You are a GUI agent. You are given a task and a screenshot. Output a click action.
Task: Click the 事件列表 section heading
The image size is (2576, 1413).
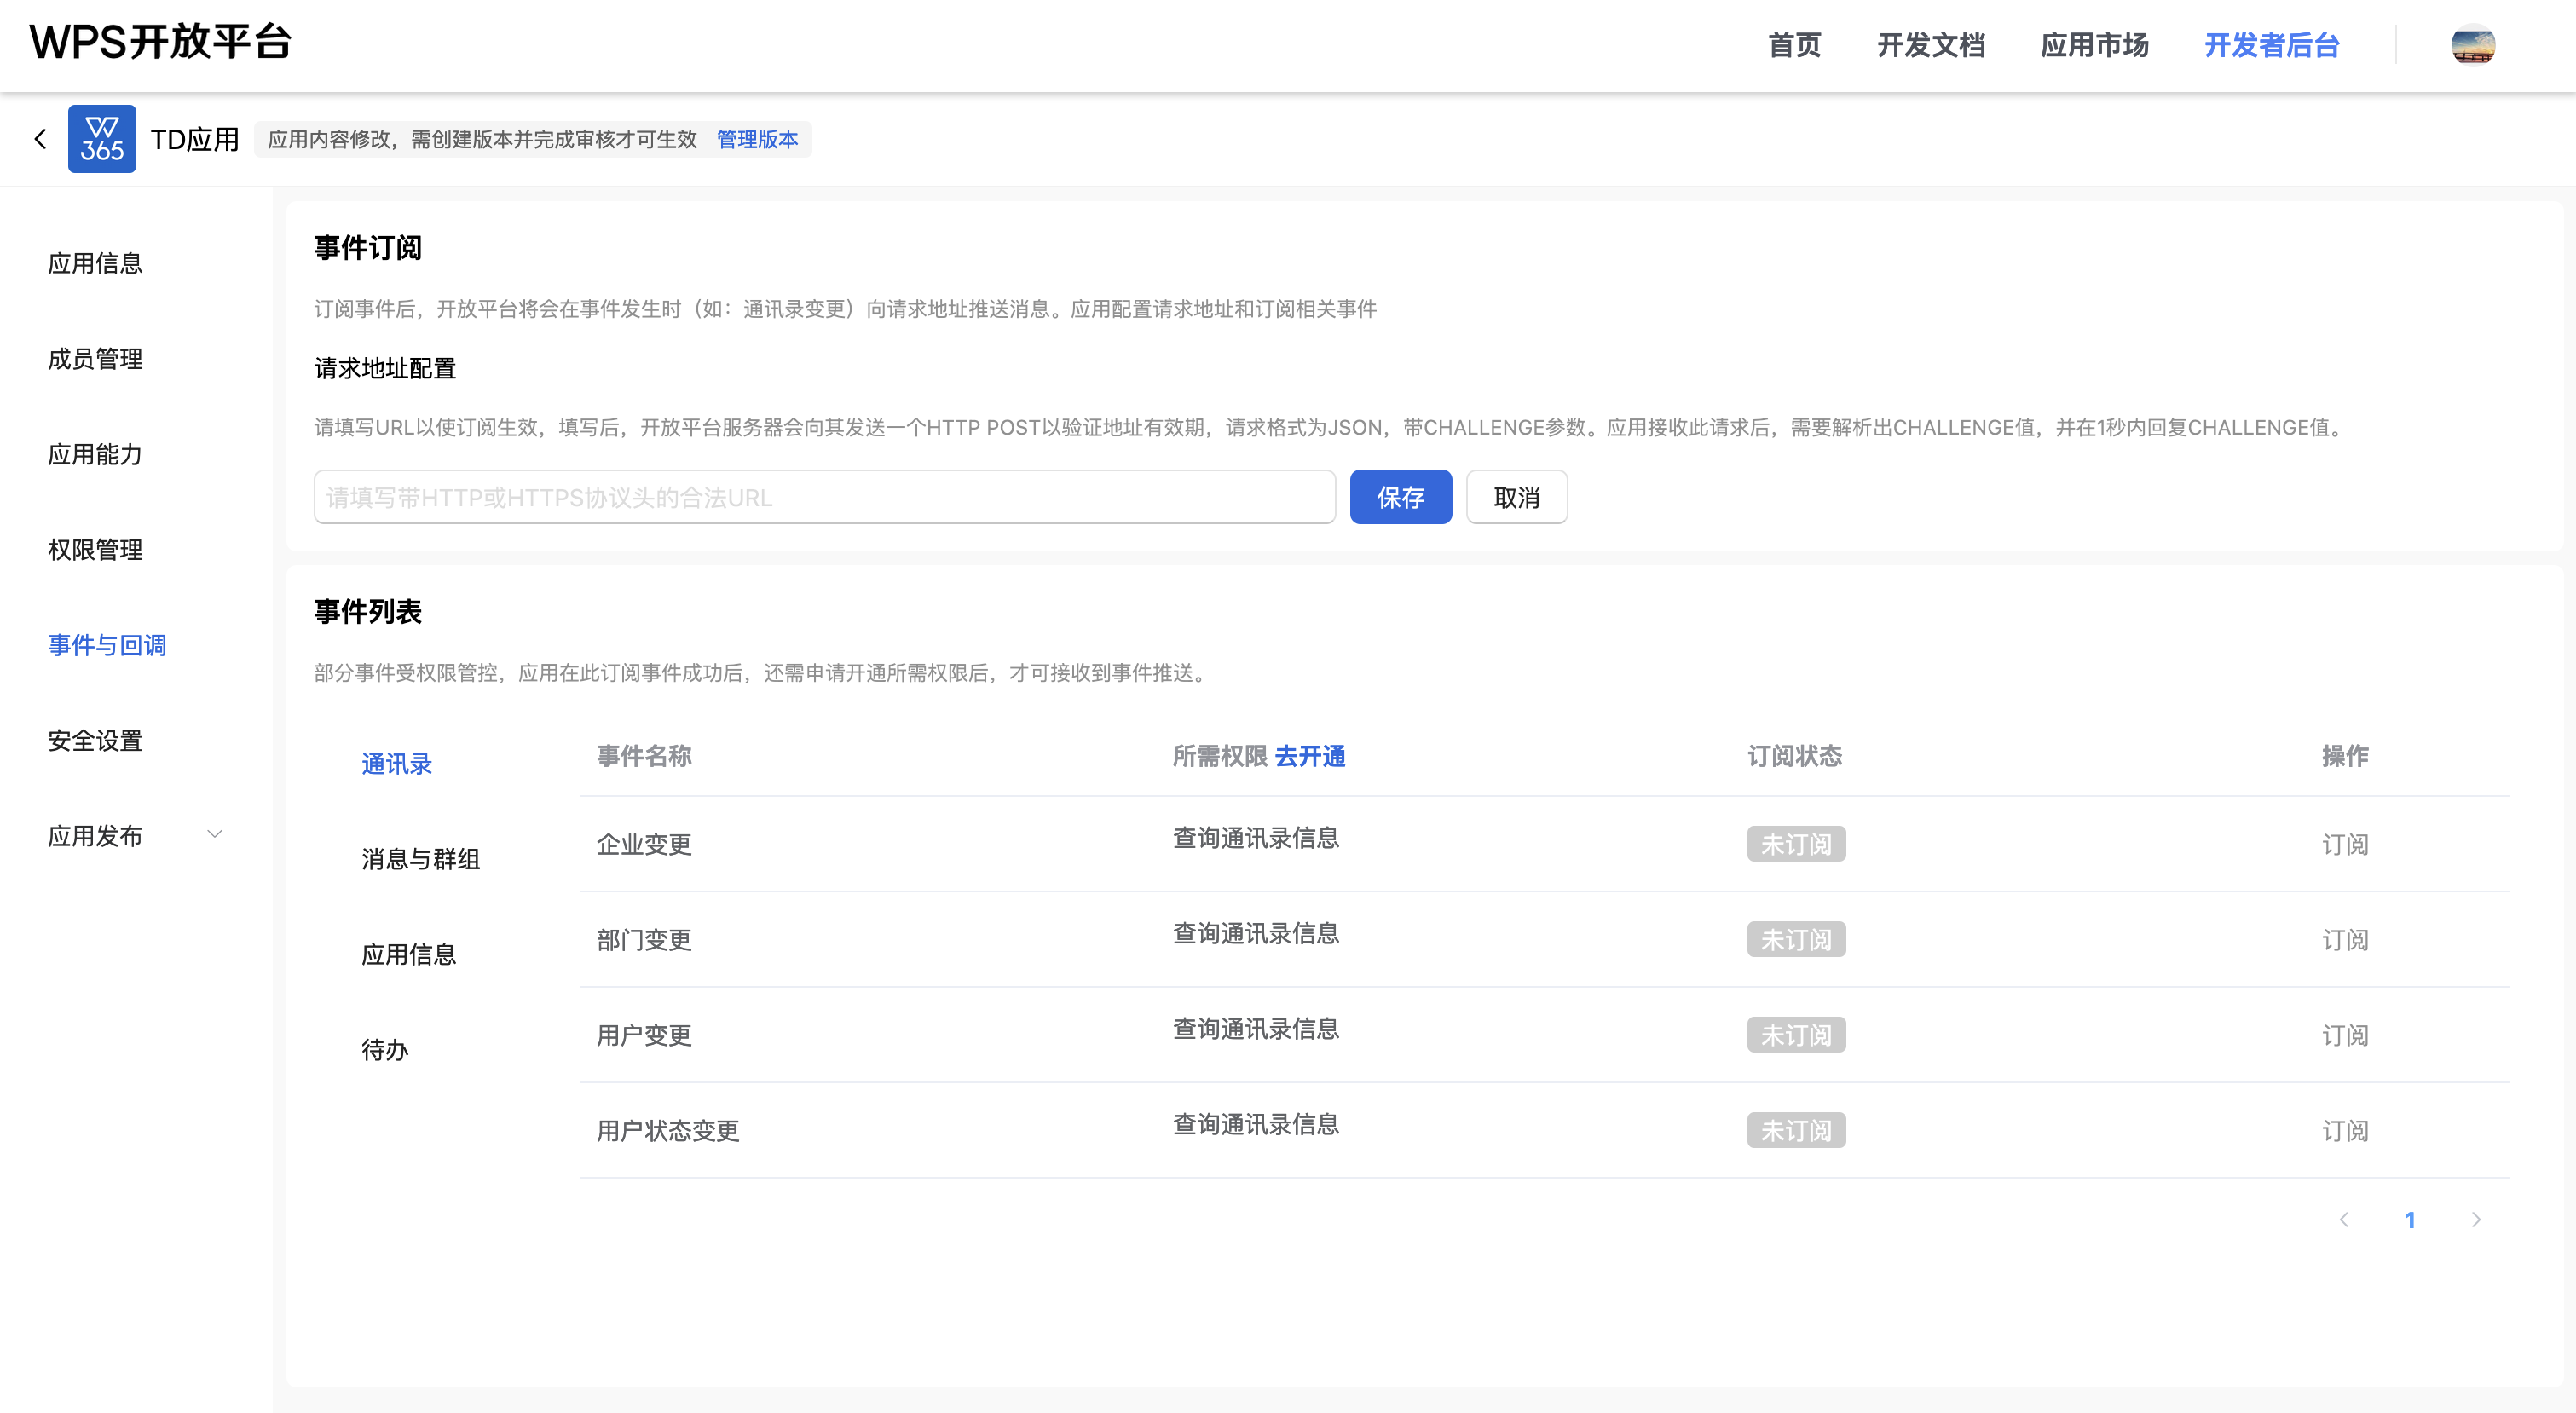point(368,611)
